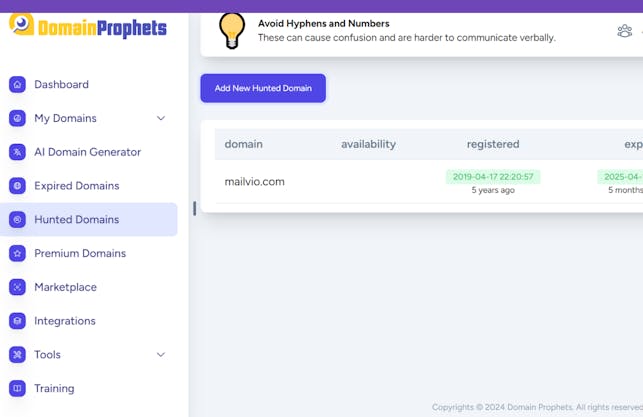Open the Hunted Domains menu item
Viewport: 643px width, 417px height.
tap(76, 220)
